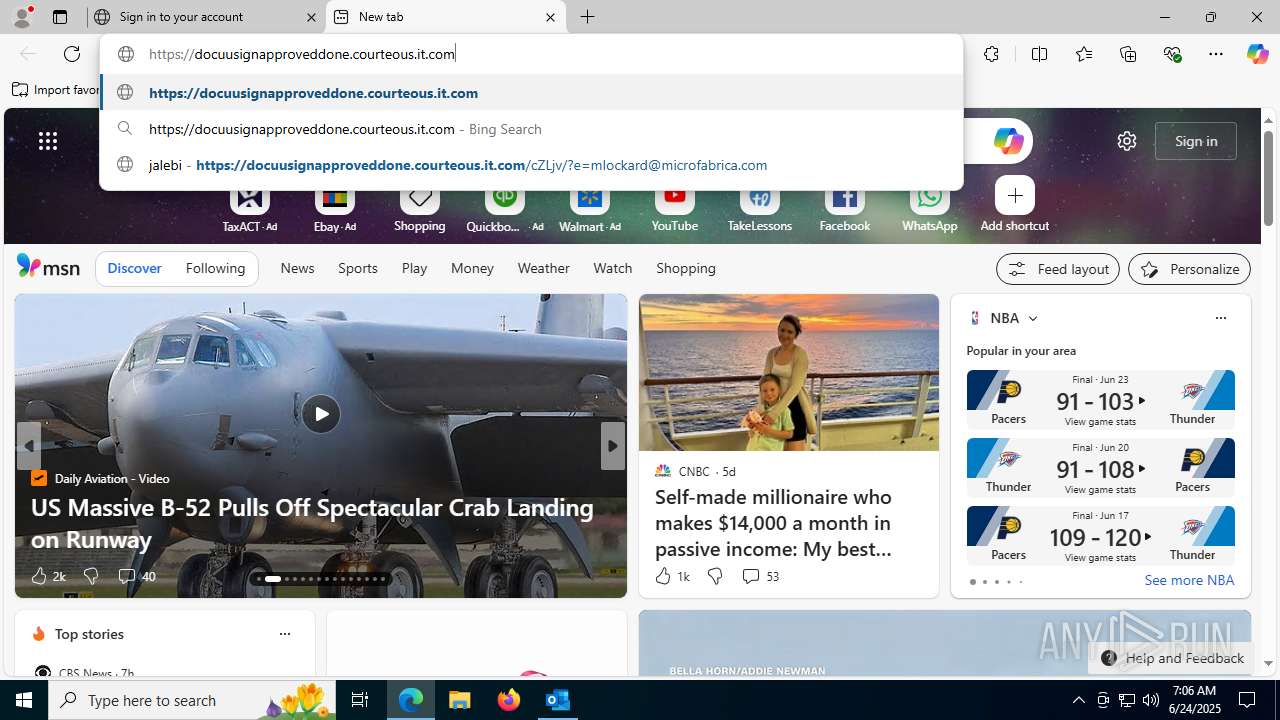Open the TakeLessons shortcut tile
Viewport: 1280px width, 720px height.
pyautogui.click(x=760, y=208)
